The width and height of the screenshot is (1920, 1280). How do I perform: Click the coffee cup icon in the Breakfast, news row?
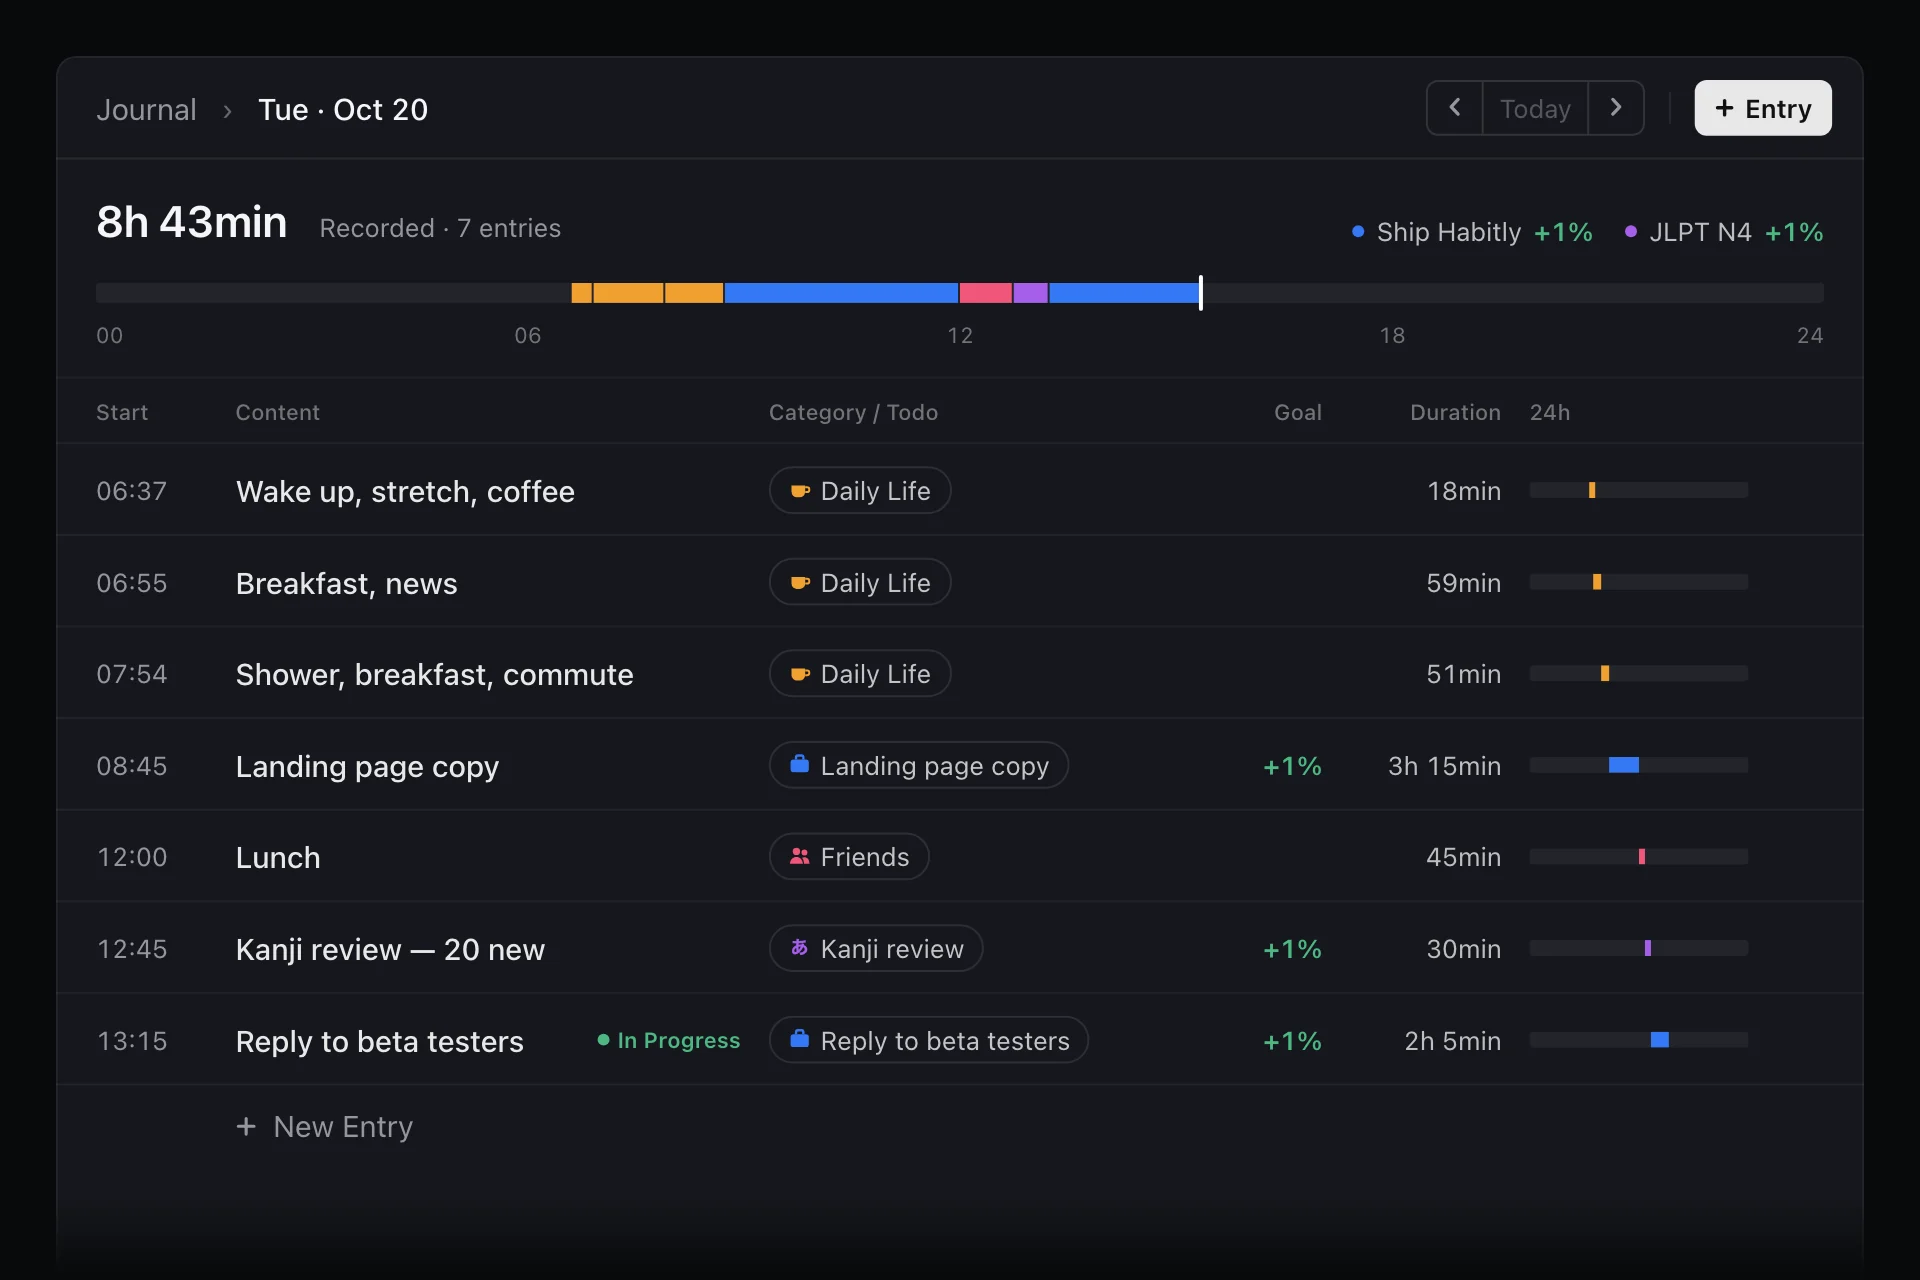coord(800,583)
